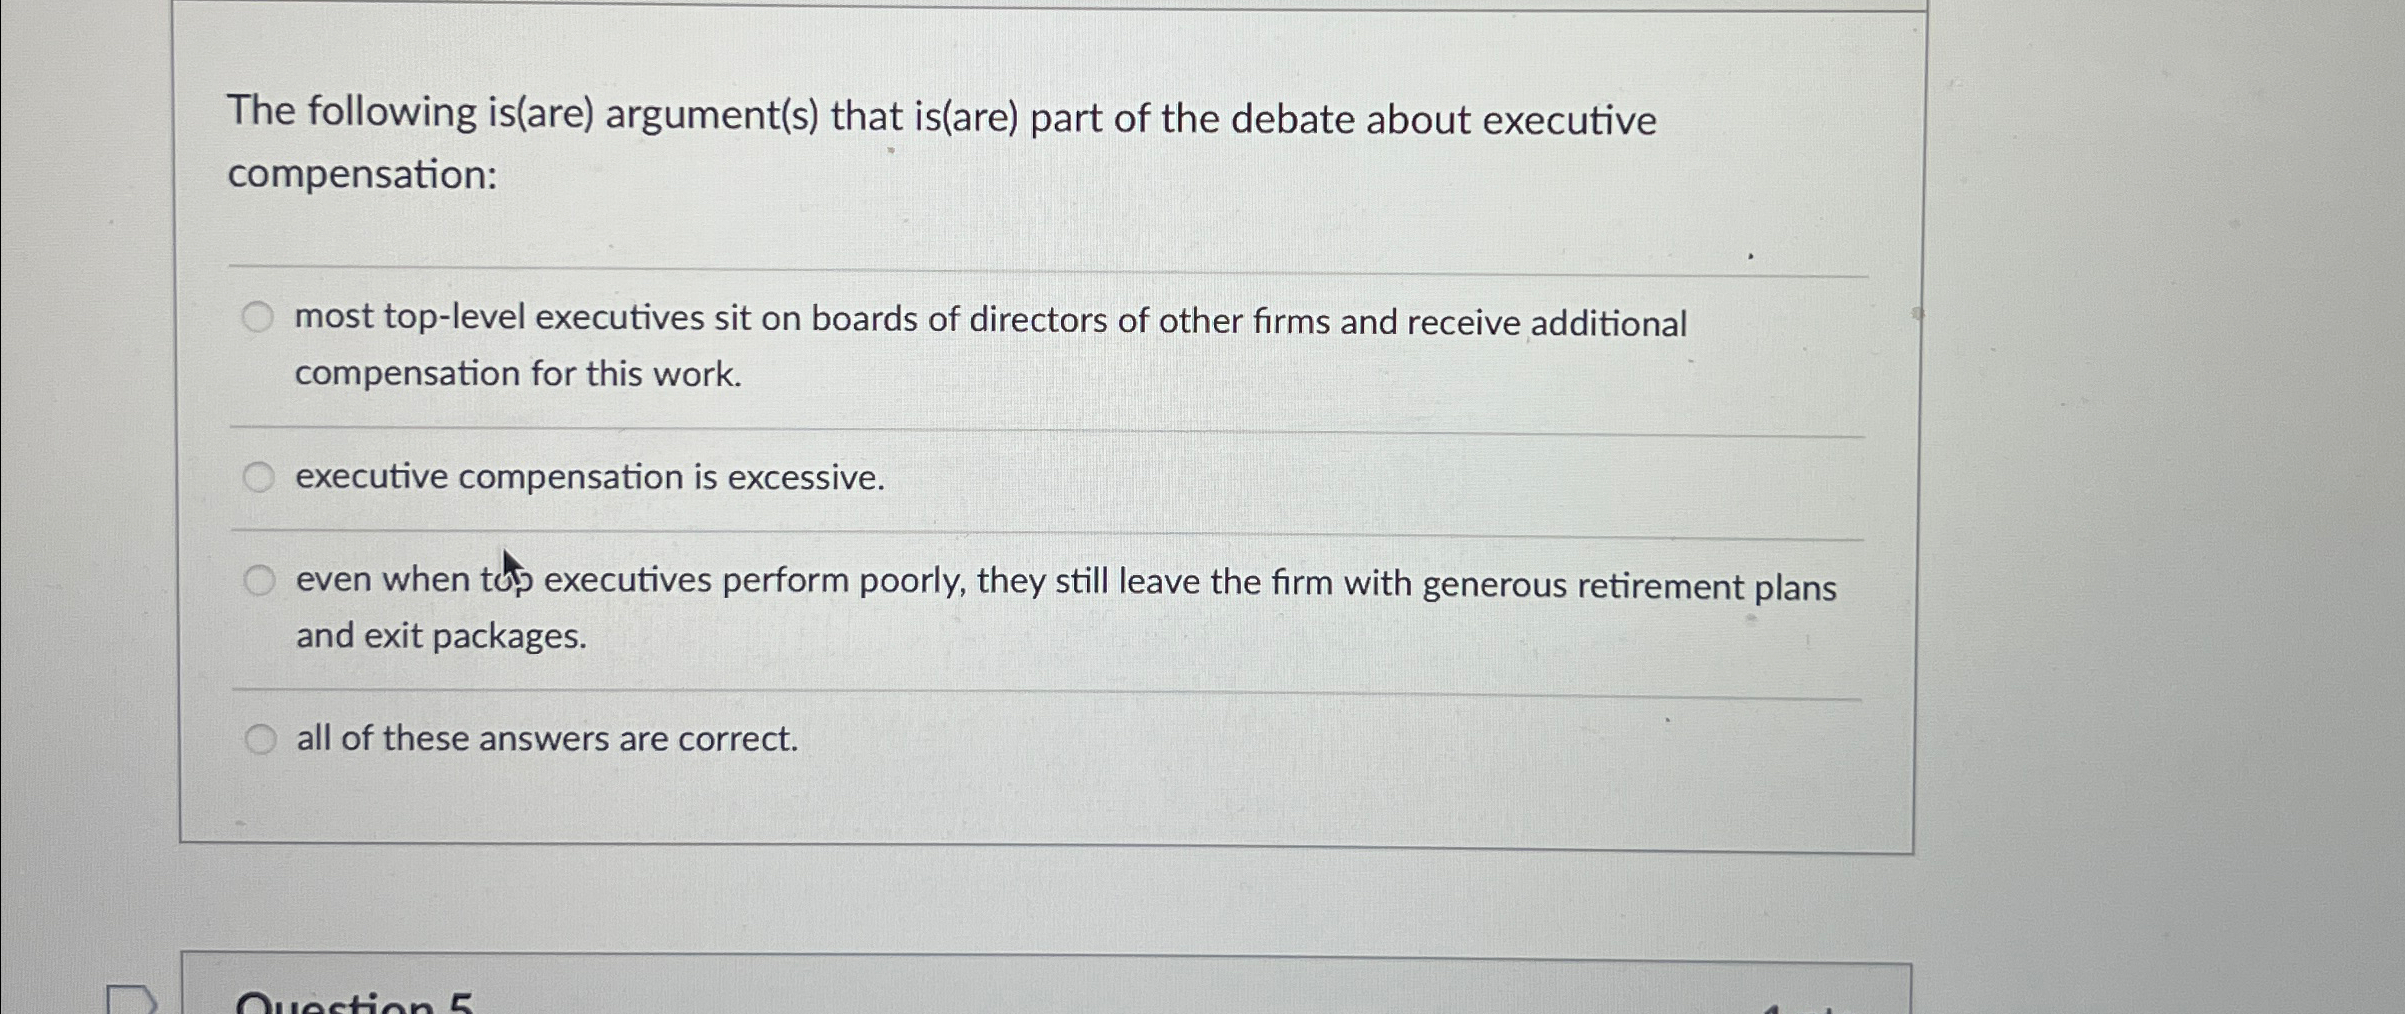Click the answer text "executive compensation is excessive"
2405x1014 pixels.
pyautogui.click(x=588, y=478)
